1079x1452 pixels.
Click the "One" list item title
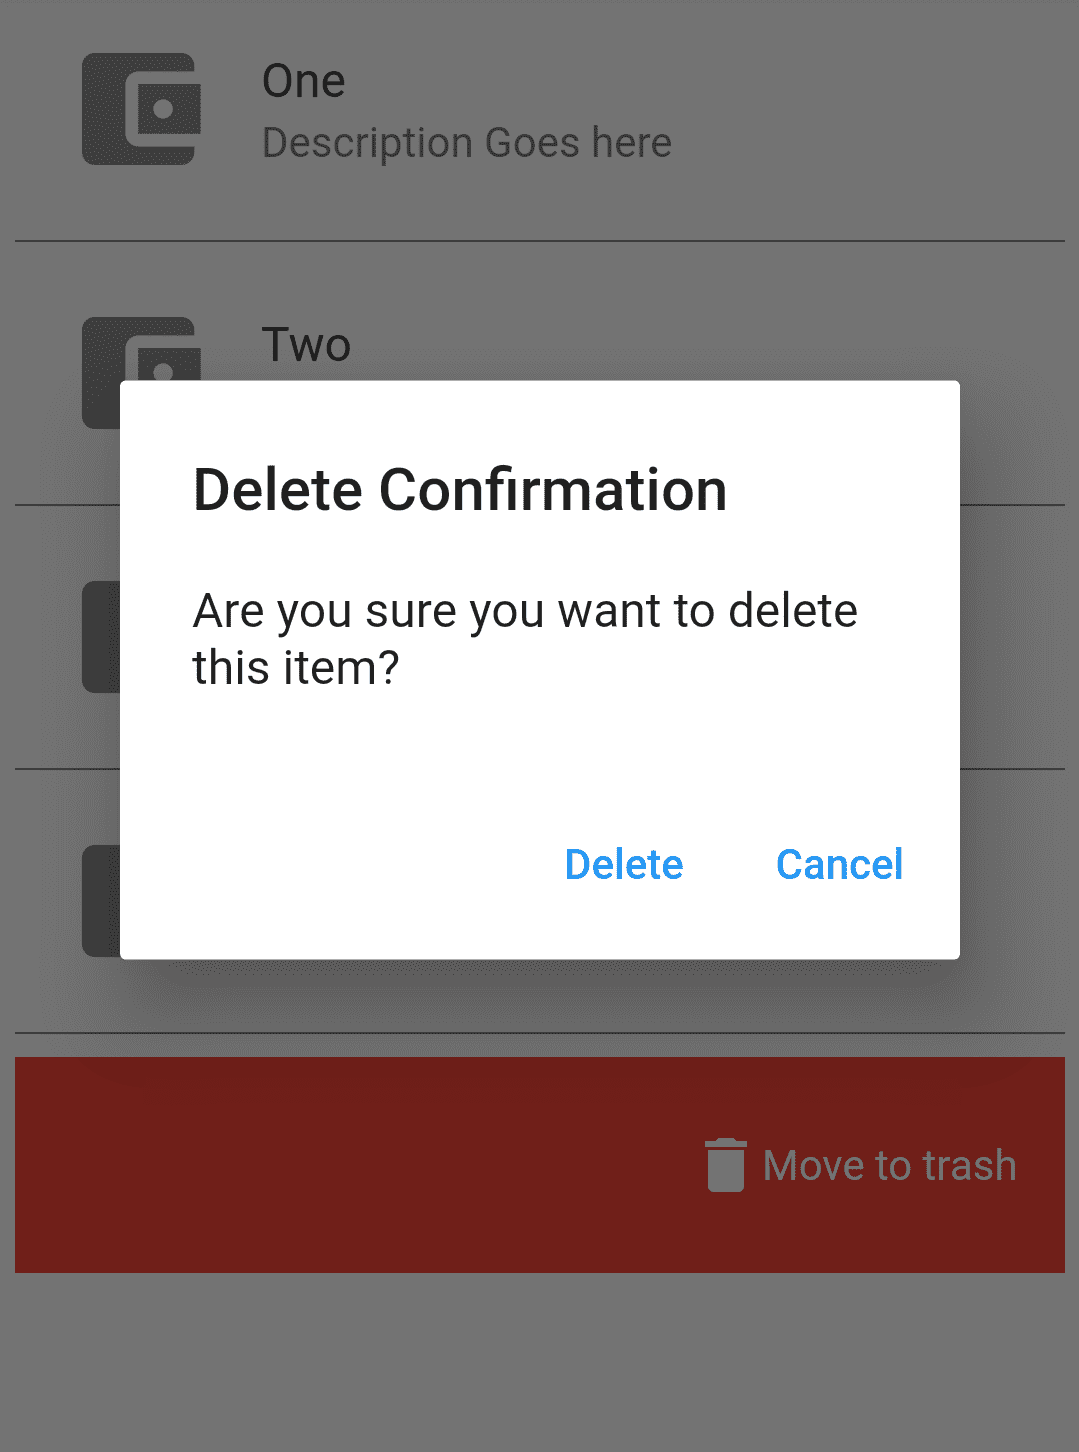(x=304, y=81)
